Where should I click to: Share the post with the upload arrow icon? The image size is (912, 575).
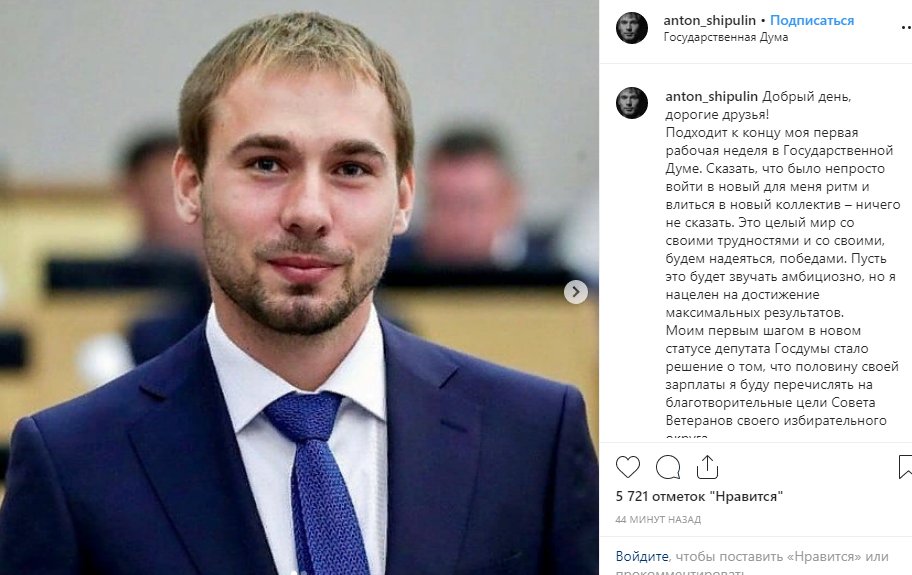pos(707,467)
